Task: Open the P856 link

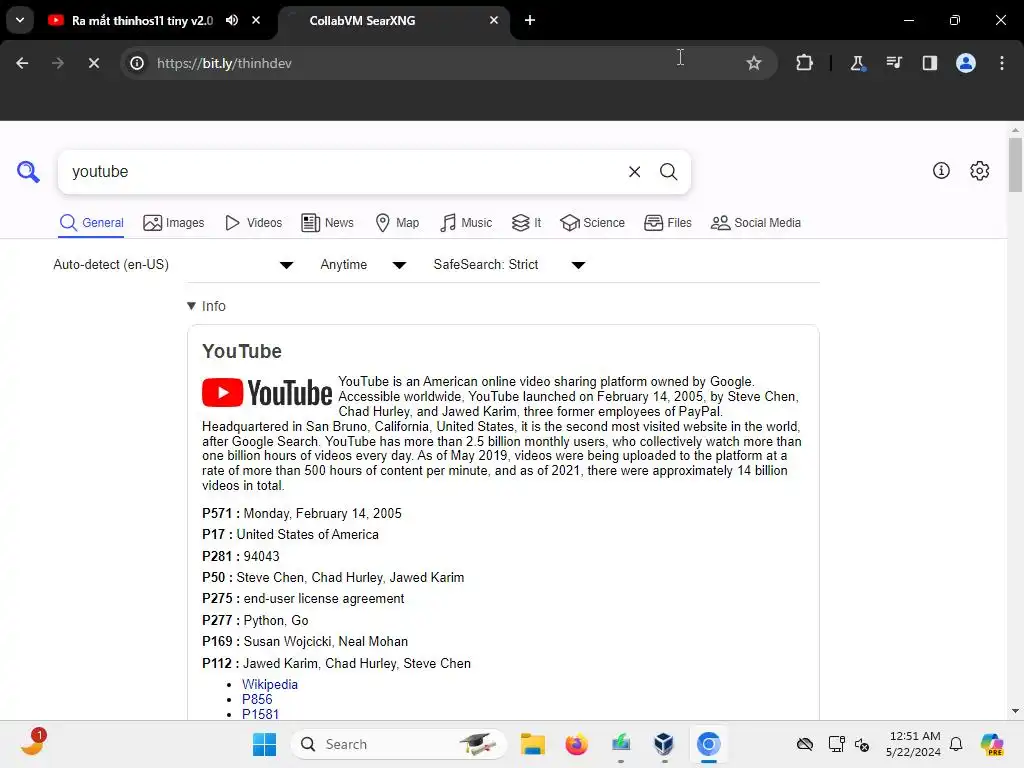Action: [x=257, y=699]
